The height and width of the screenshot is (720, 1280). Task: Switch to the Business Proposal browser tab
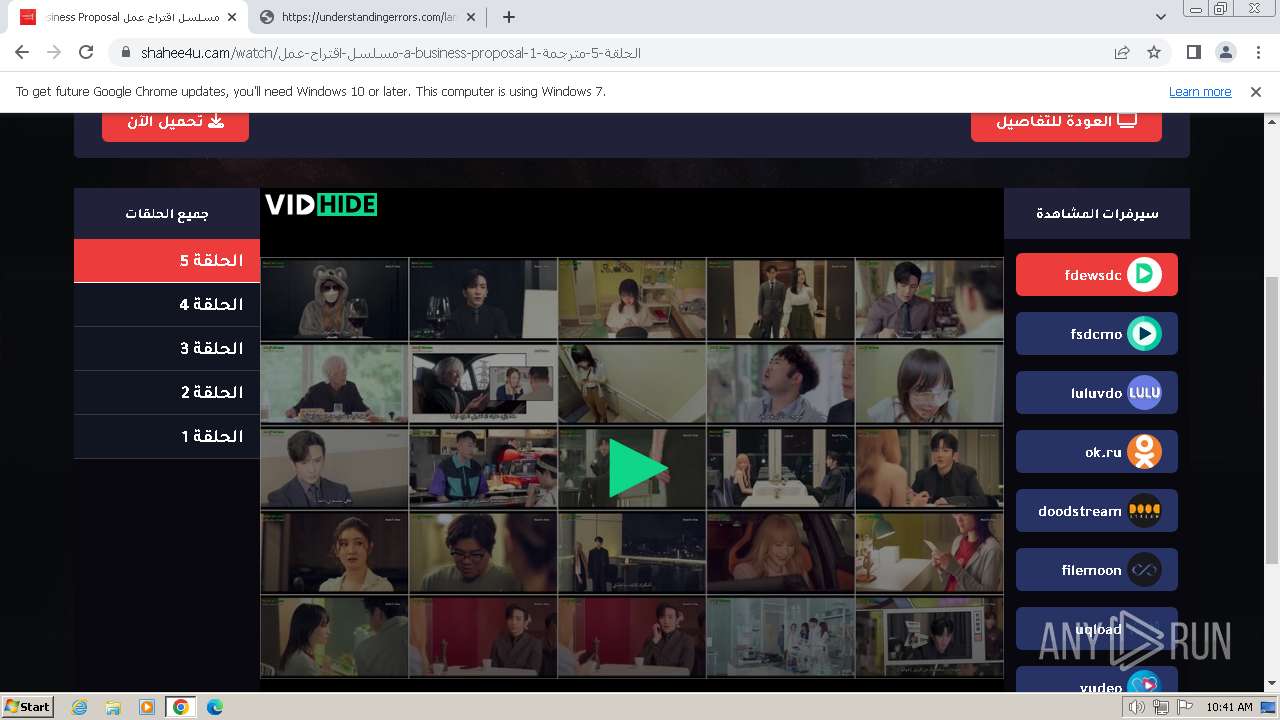click(x=129, y=17)
